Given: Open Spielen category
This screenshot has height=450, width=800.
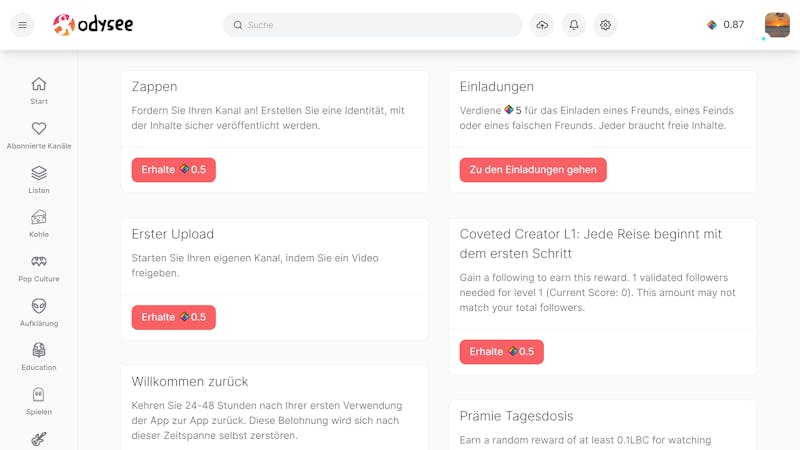Looking at the screenshot, I should click(x=39, y=401).
